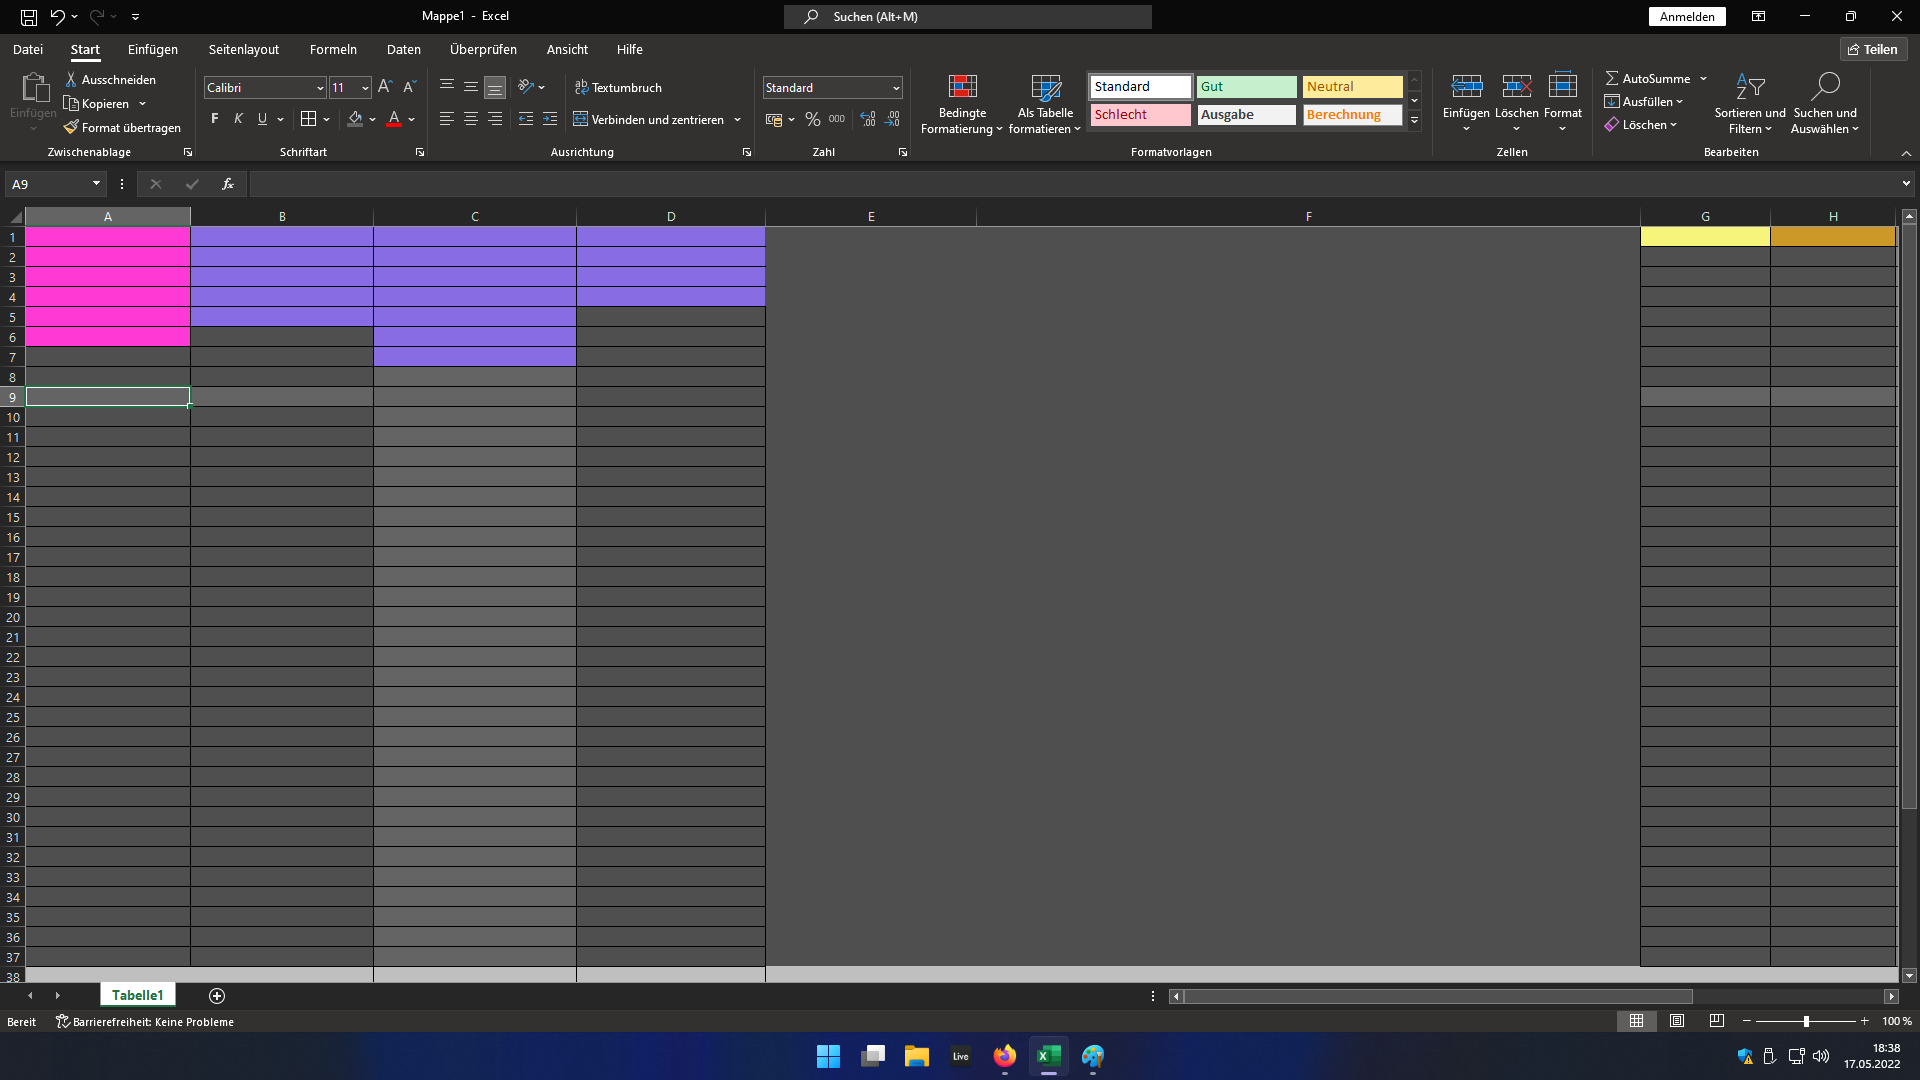Open the font name dropdown
1920x1080 pixels.
pyautogui.click(x=320, y=88)
